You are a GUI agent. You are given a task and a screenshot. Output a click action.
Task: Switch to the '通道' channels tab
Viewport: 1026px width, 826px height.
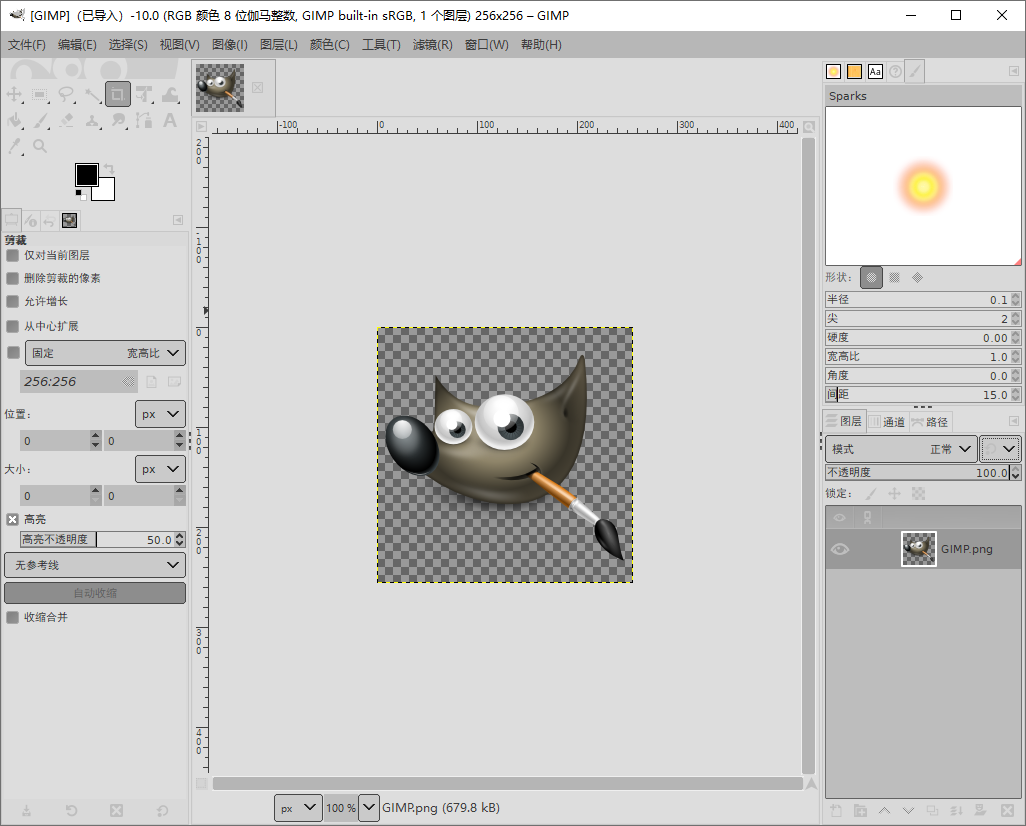887,422
